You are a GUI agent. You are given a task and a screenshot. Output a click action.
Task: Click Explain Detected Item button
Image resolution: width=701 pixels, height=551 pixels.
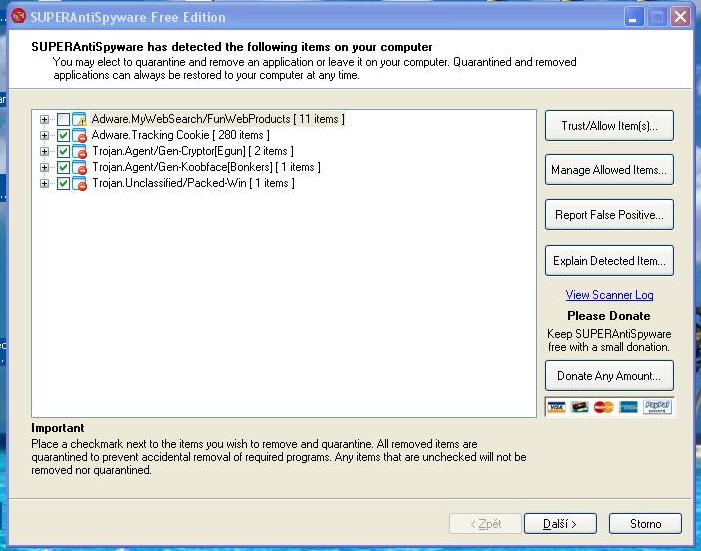pyautogui.click(x=609, y=261)
